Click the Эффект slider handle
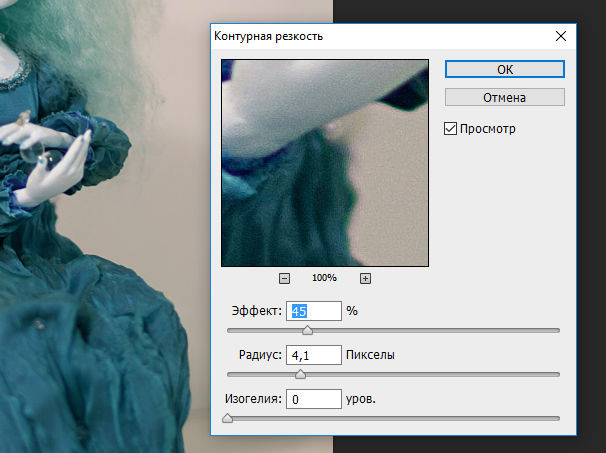 click(308, 330)
